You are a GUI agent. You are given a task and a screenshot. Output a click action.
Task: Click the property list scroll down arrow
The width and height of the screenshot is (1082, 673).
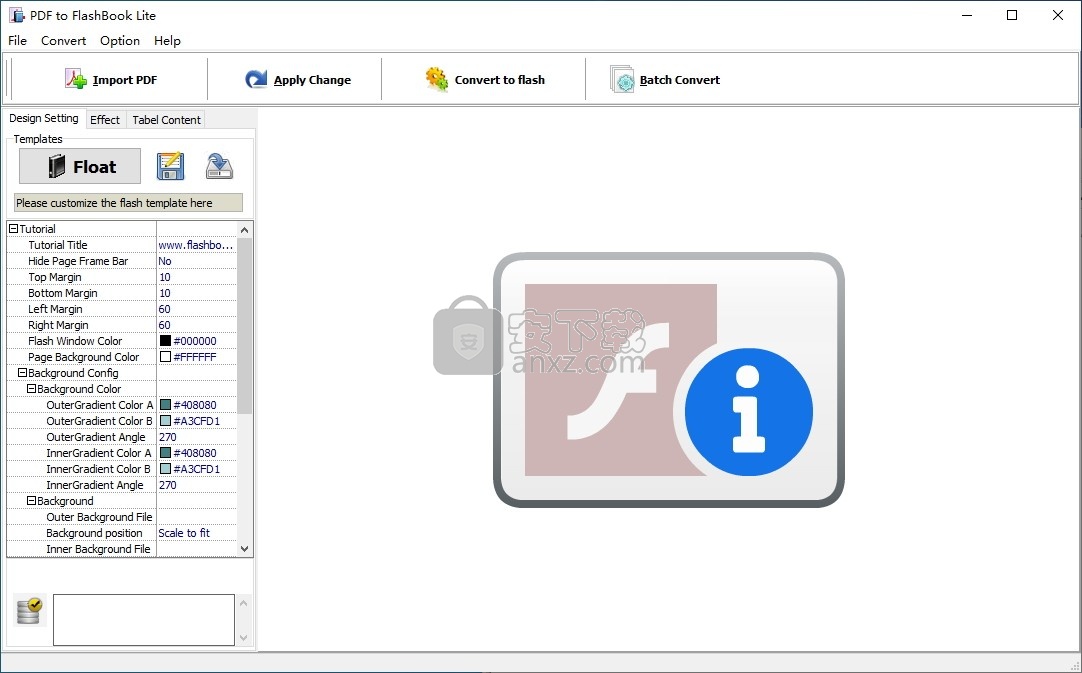[244, 549]
